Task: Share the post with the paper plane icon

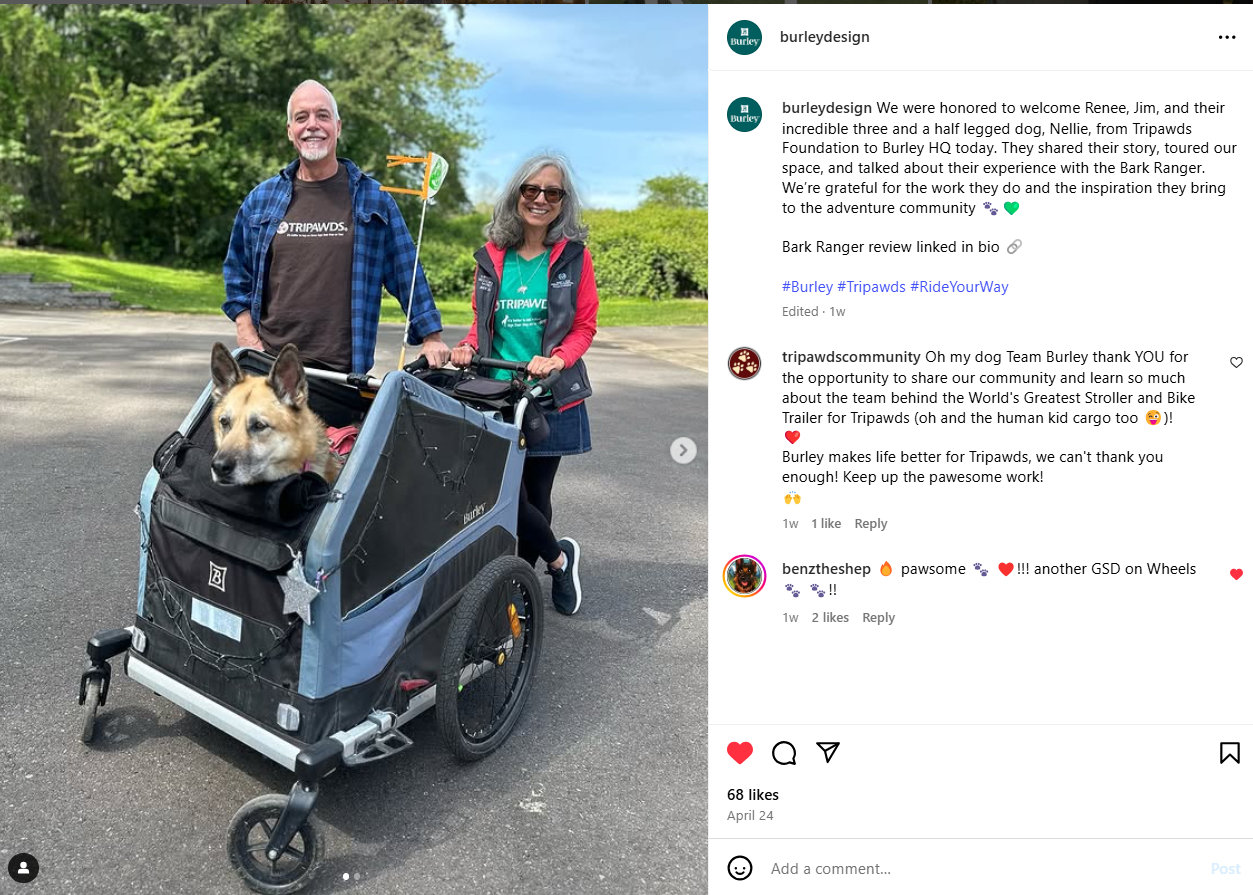Action: pyautogui.click(x=828, y=752)
